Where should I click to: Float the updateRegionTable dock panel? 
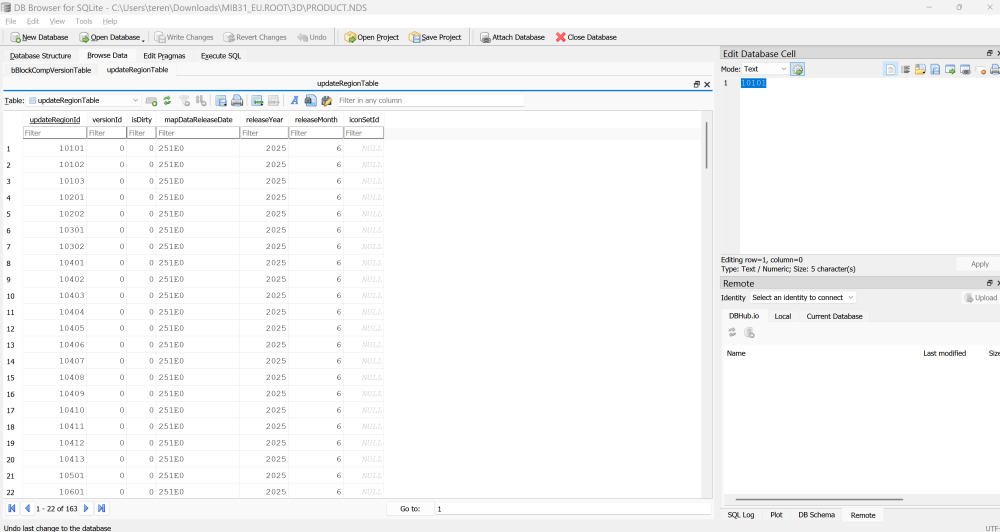[x=696, y=84]
